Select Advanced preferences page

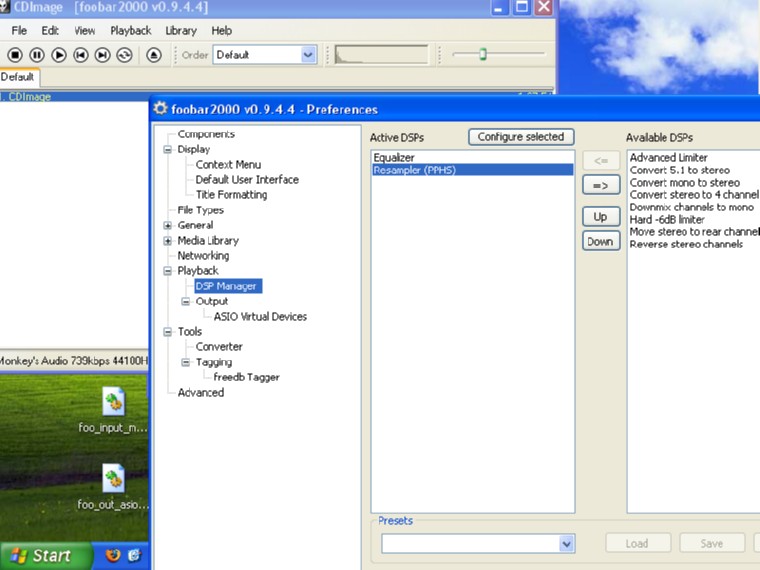(201, 393)
